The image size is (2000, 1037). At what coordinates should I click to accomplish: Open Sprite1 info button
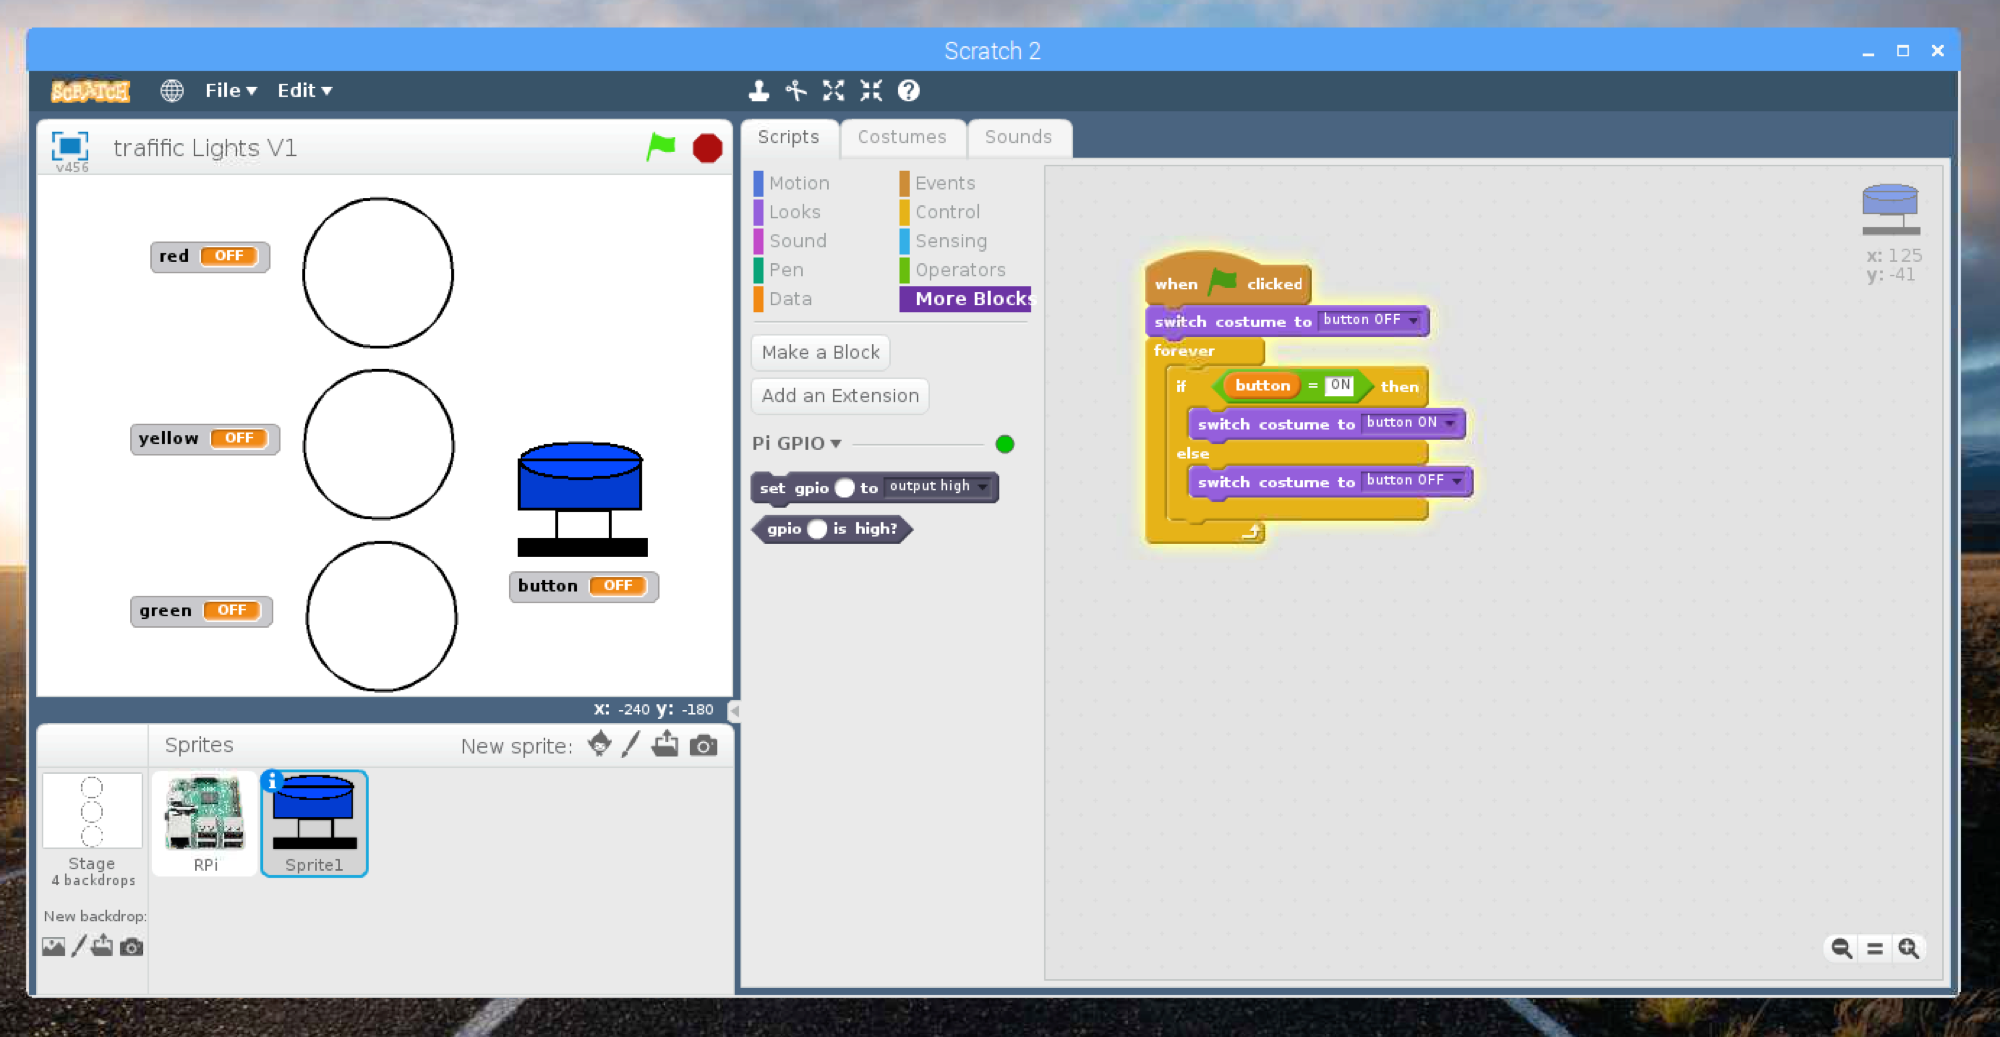tap(271, 780)
